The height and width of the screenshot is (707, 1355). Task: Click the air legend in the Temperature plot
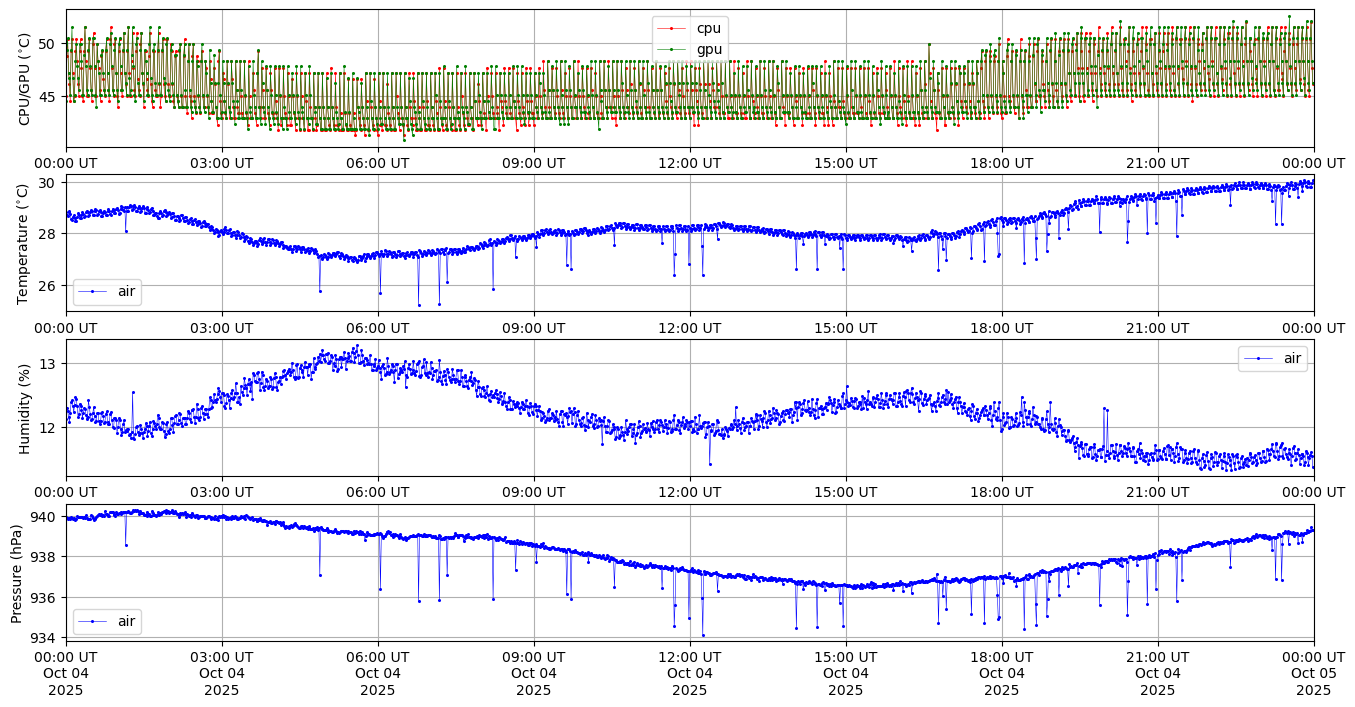click(107, 292)
